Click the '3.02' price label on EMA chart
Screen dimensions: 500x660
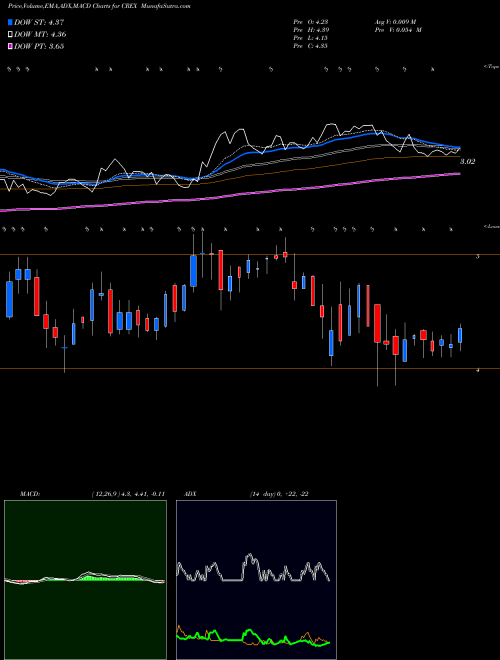tap(468, 162)
